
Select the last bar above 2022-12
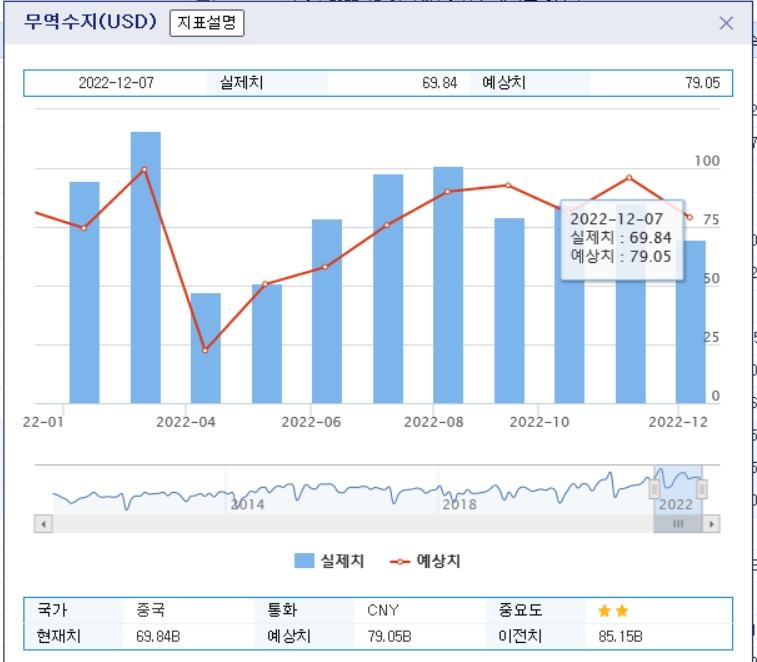[691, 322]
